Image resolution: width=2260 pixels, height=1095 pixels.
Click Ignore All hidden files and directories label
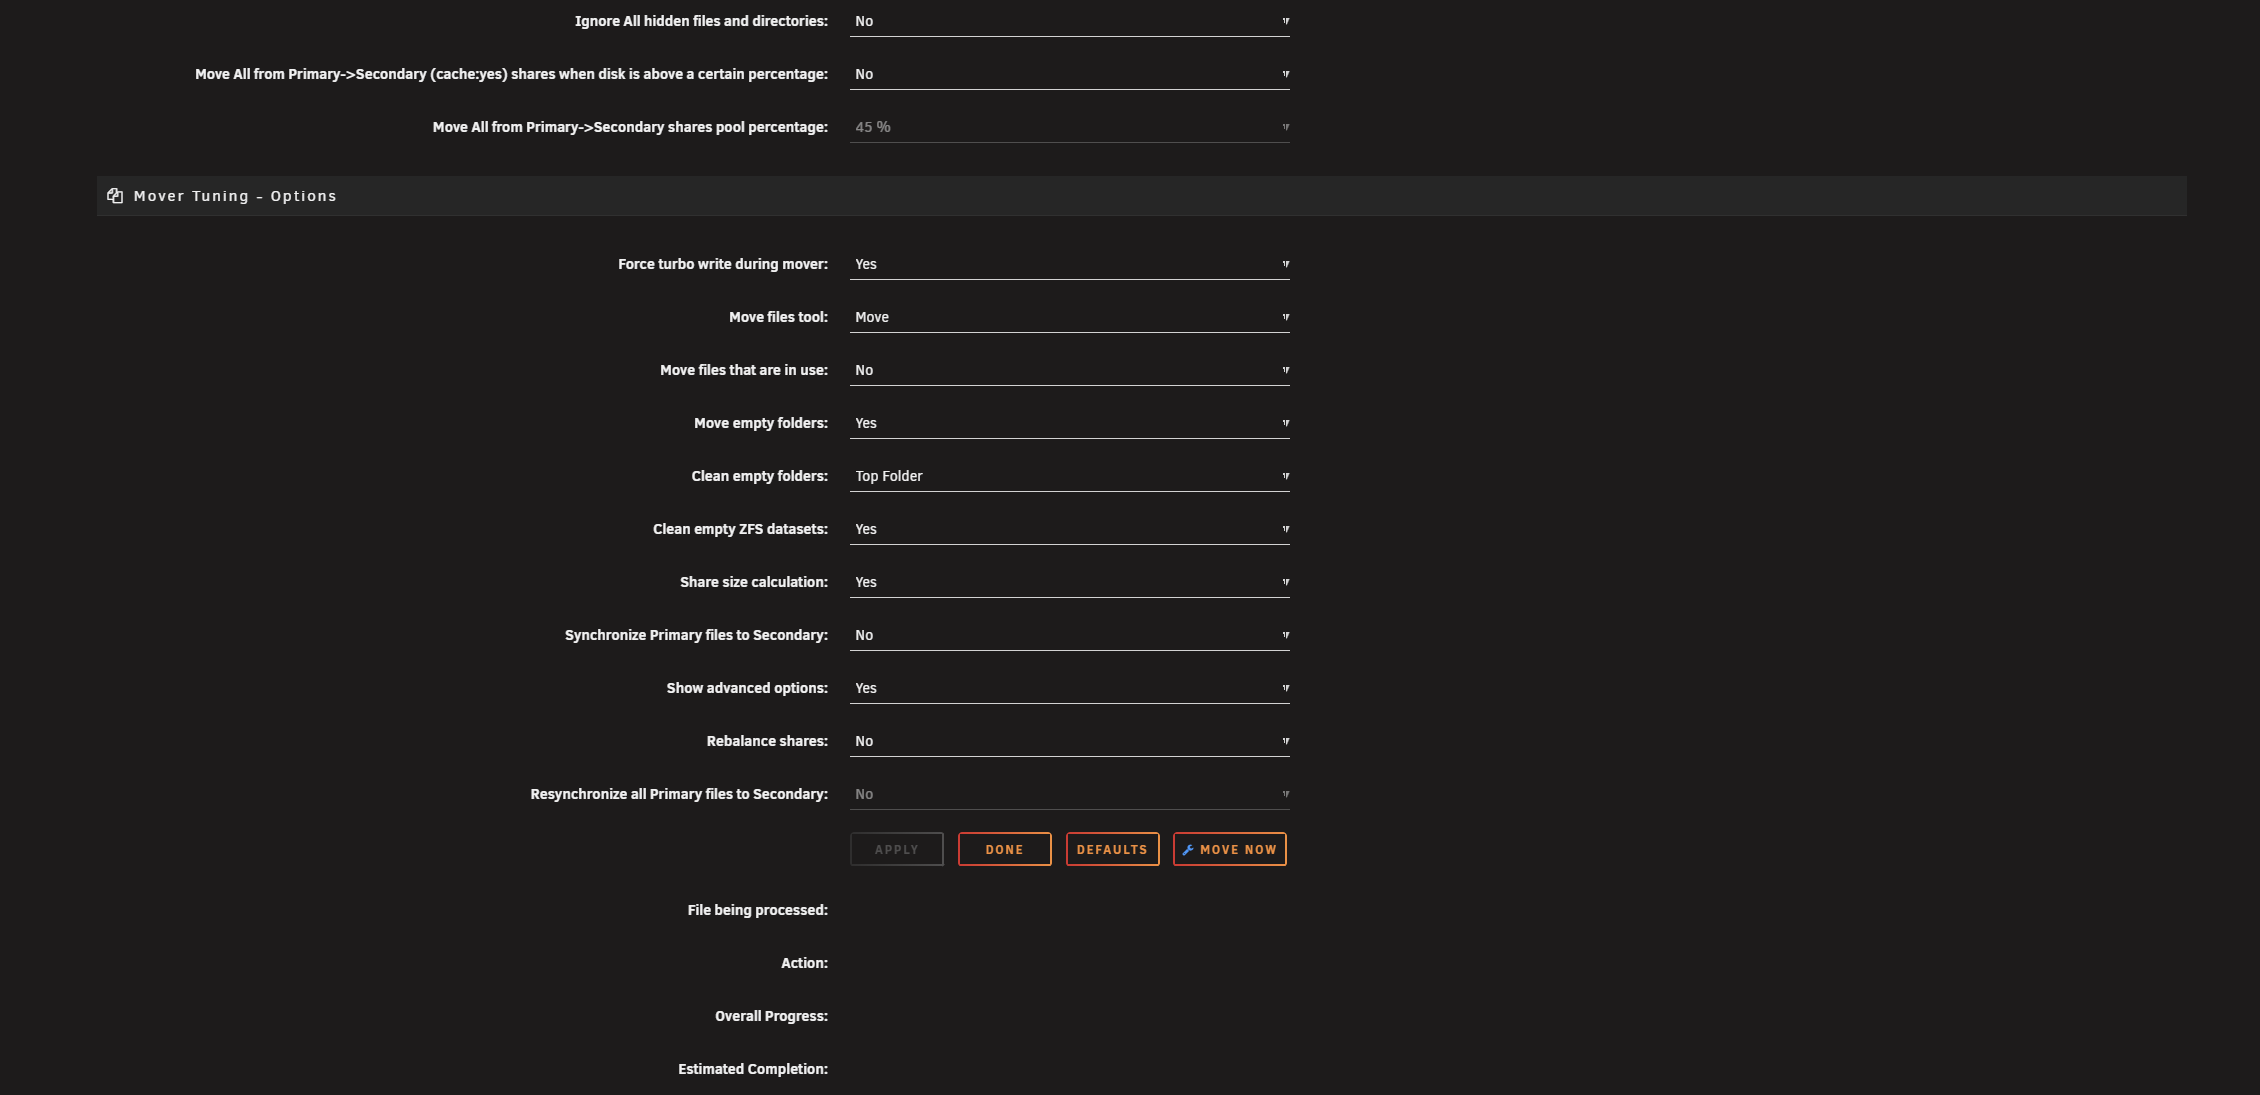[701, 21]
